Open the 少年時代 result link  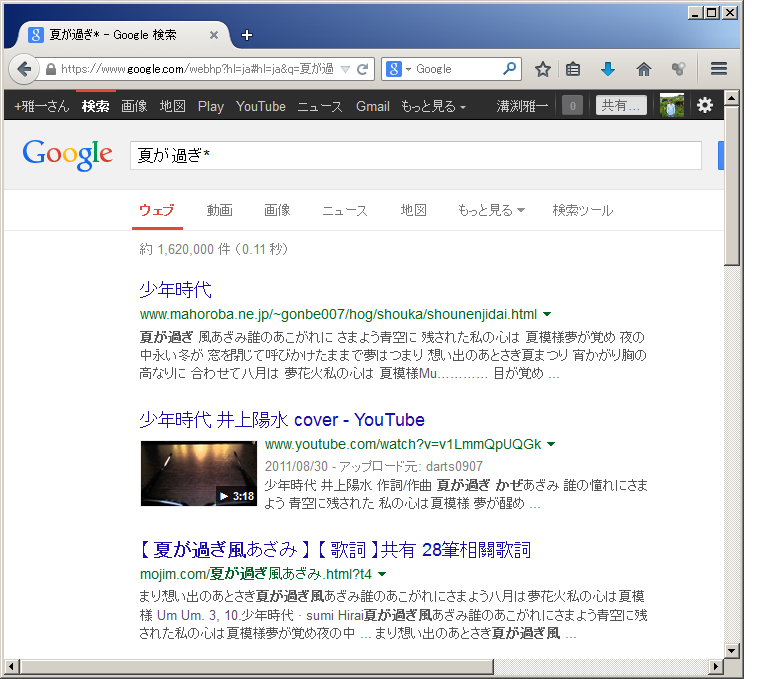coord(175,290)
